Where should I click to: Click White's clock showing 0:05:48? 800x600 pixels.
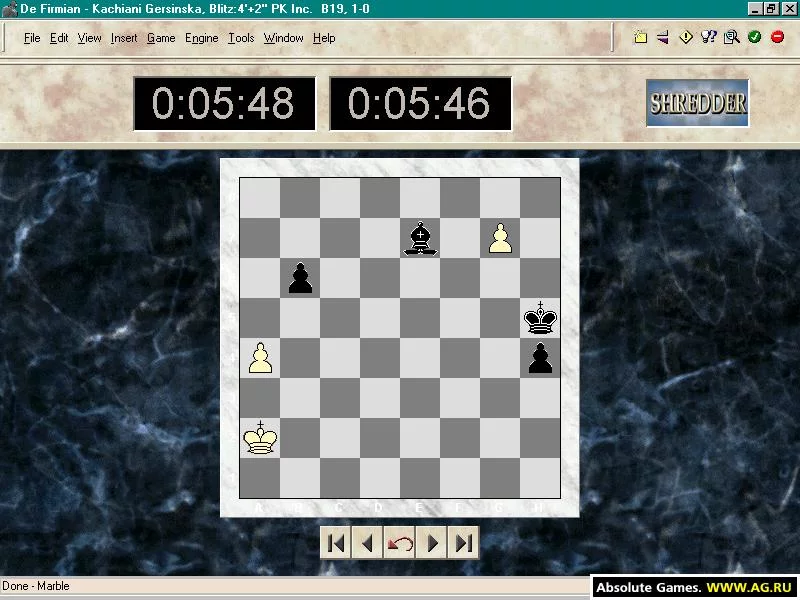tap(224, 104)
